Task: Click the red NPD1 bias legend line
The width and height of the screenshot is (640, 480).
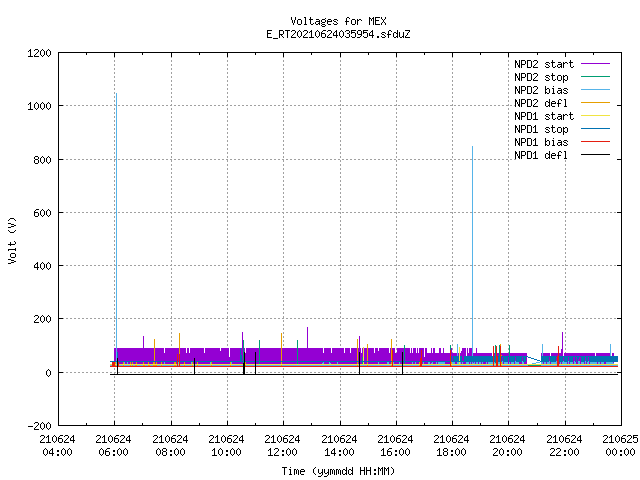Action: 595,142
